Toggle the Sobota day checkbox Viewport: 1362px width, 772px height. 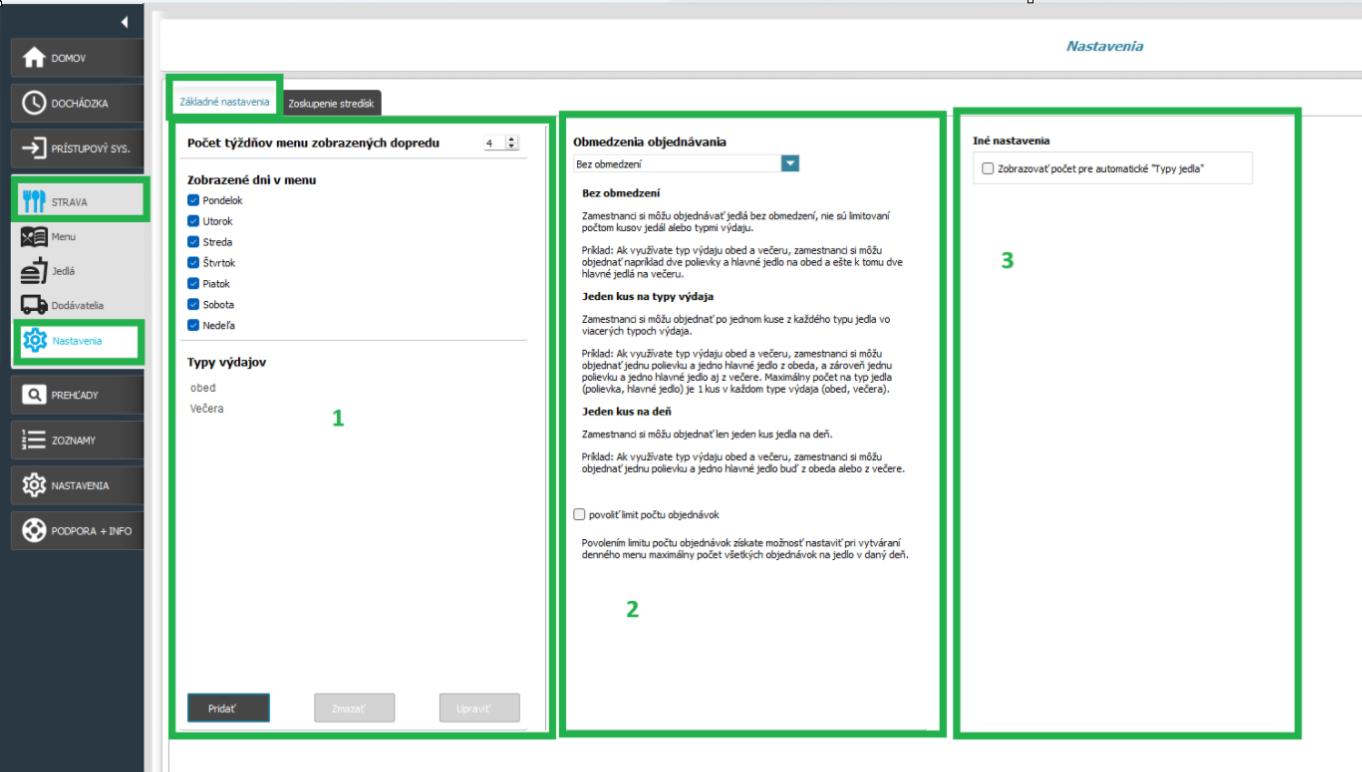point(193,304)
